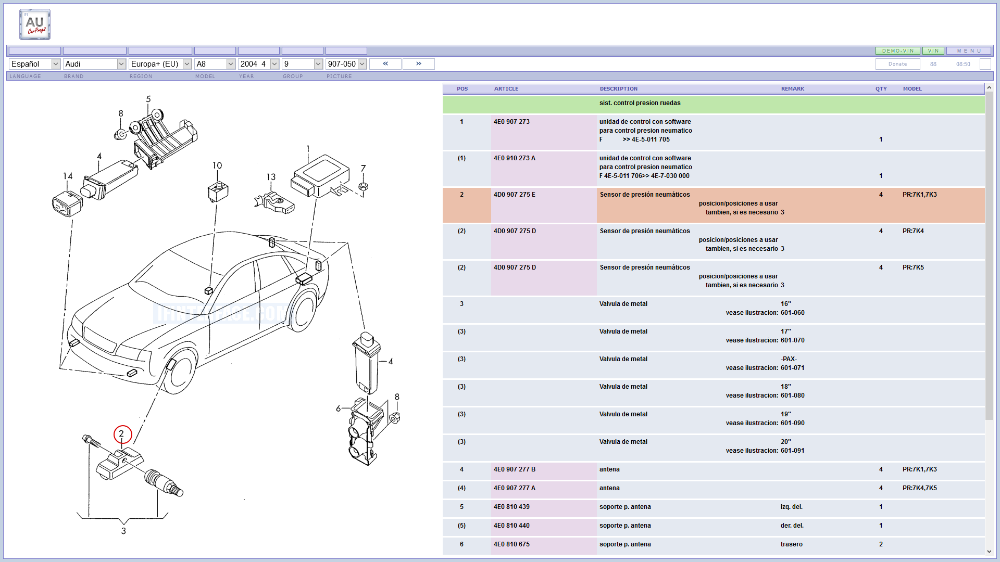
Task: Click the PR:7K4 model cell
Action: [x=913, y=231]
